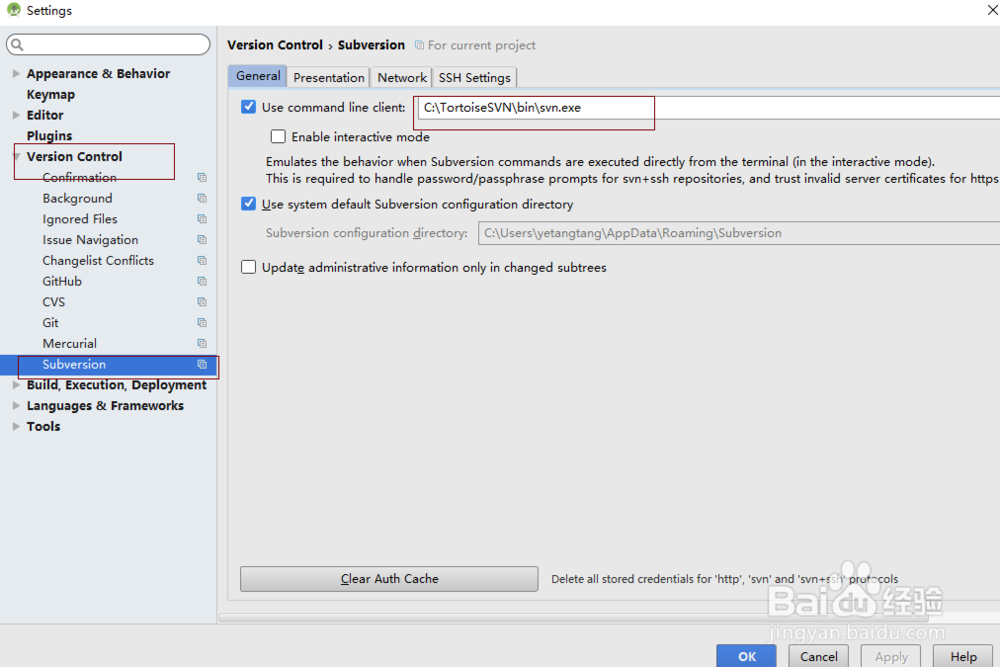Click the project-level icon beside Ignored Files
Viewport: 1000px width, 667px height.
[x=202, y=219]
